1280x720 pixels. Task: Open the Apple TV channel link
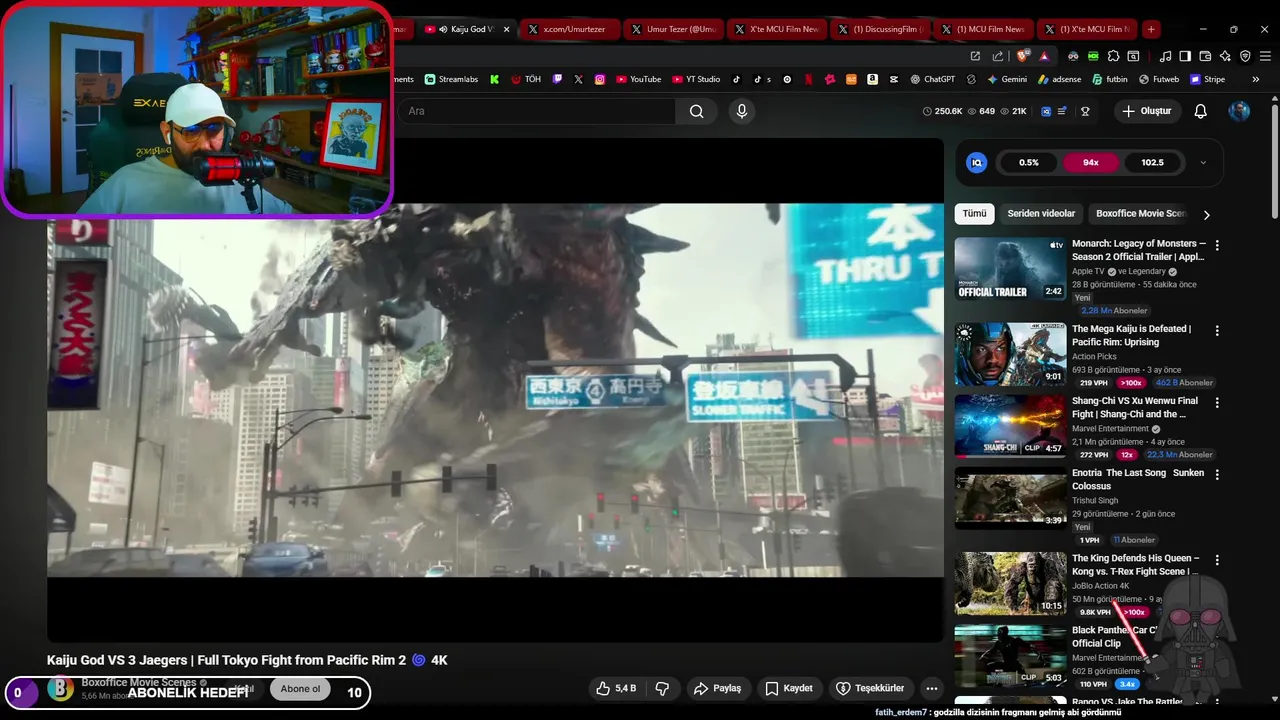click(x=1088, y=271)
